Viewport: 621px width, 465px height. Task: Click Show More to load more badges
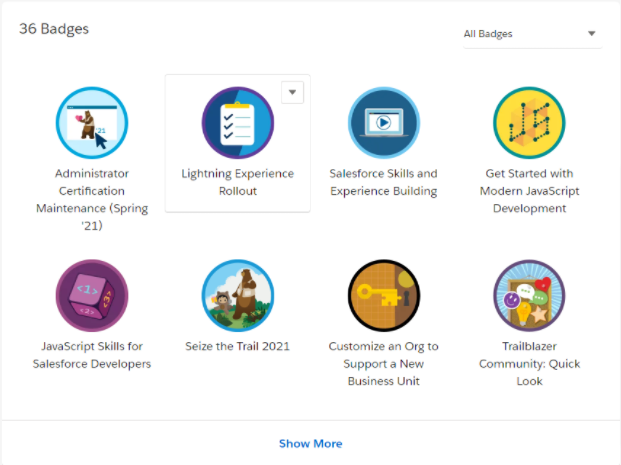click(x=310, y=443)
